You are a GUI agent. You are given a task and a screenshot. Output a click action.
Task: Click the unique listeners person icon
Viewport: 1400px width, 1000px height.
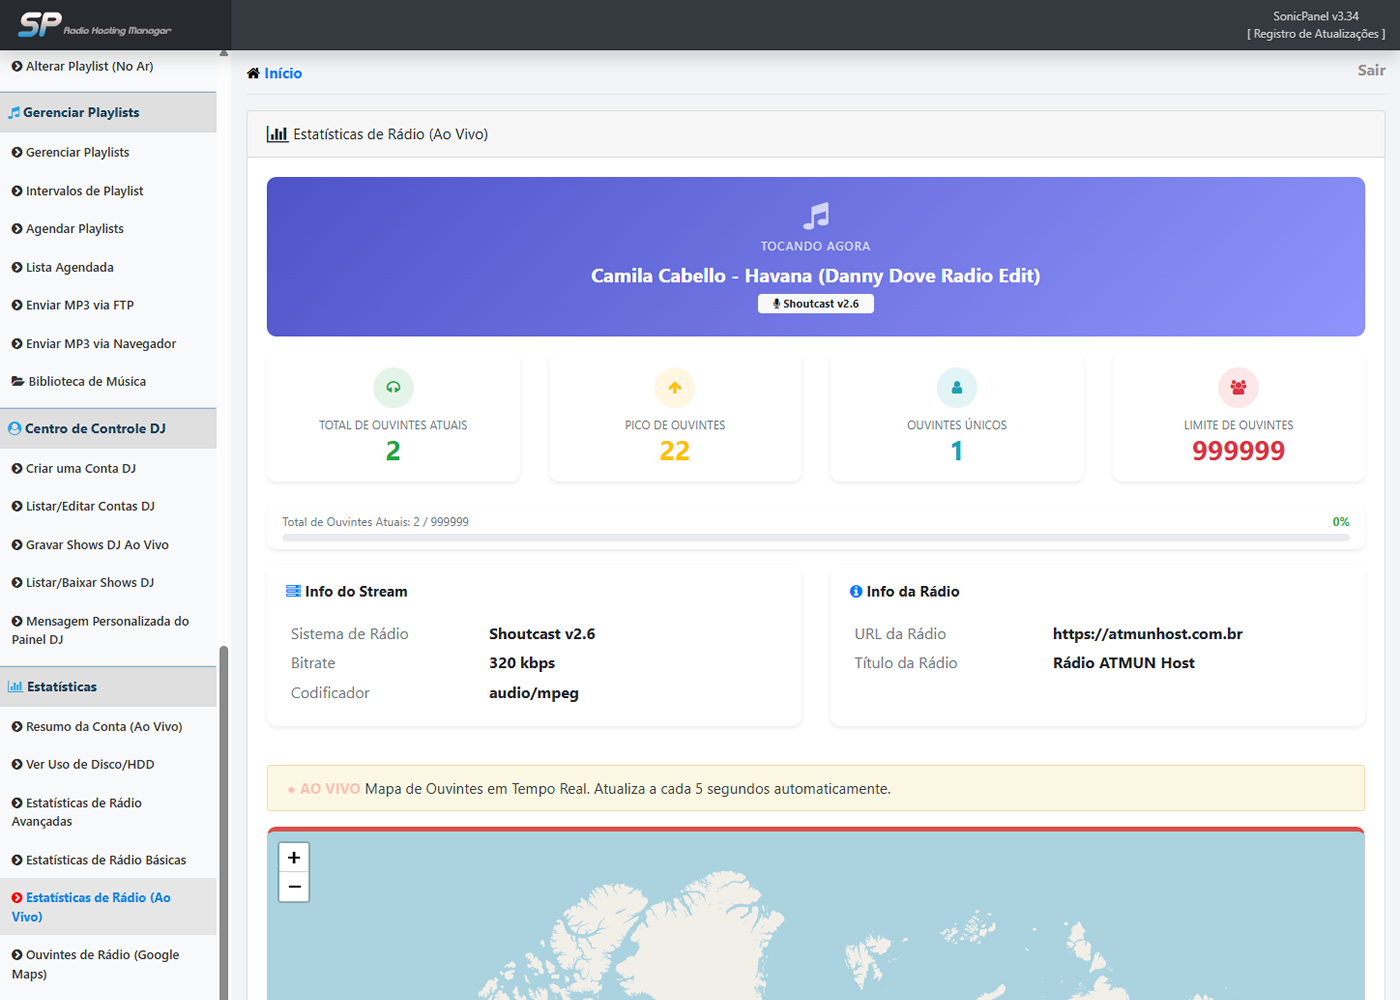point(957,387)
